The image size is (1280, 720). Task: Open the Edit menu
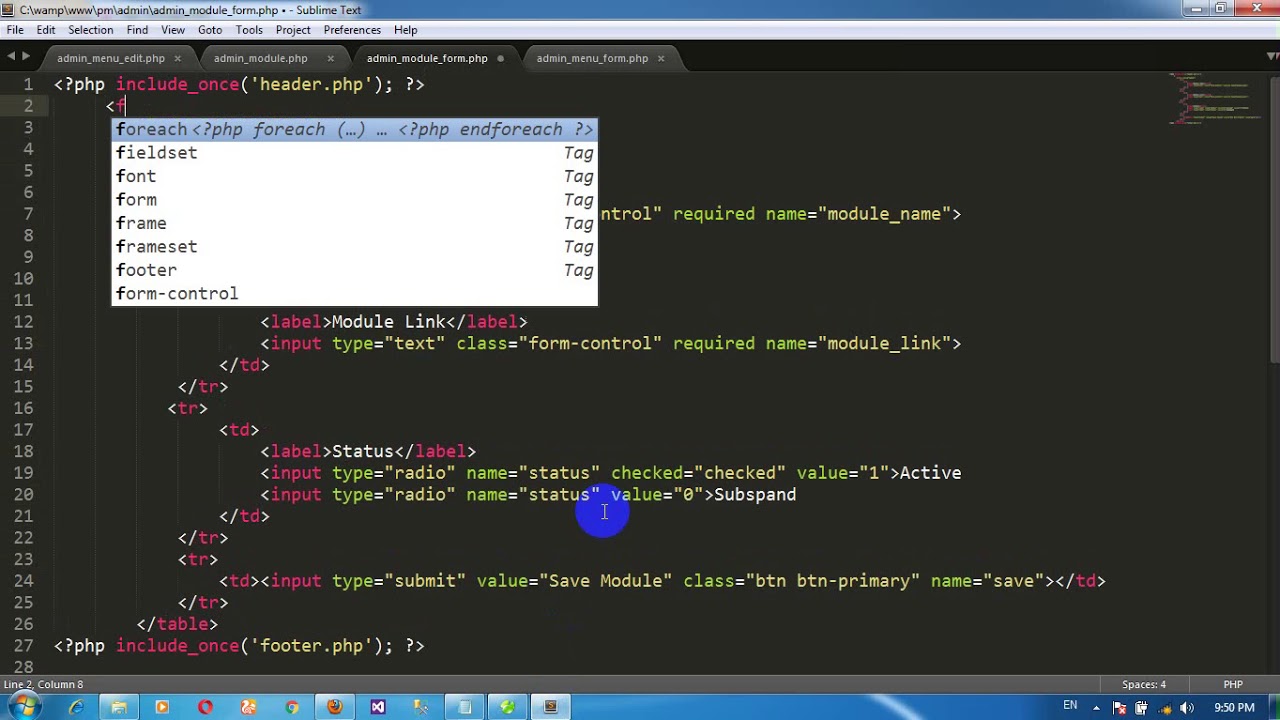pos(46,30)
